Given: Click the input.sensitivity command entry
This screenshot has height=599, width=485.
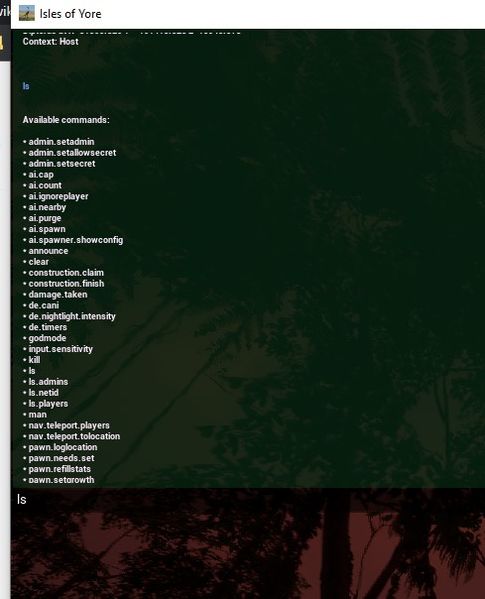Looking at the screenshot, I should click(60, 349).
